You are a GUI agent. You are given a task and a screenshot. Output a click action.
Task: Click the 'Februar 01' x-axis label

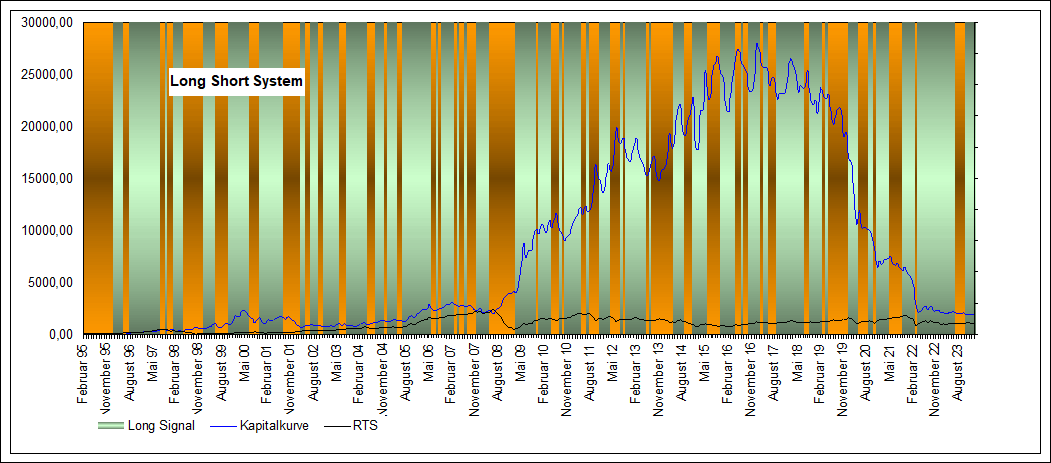coord(266,374)
